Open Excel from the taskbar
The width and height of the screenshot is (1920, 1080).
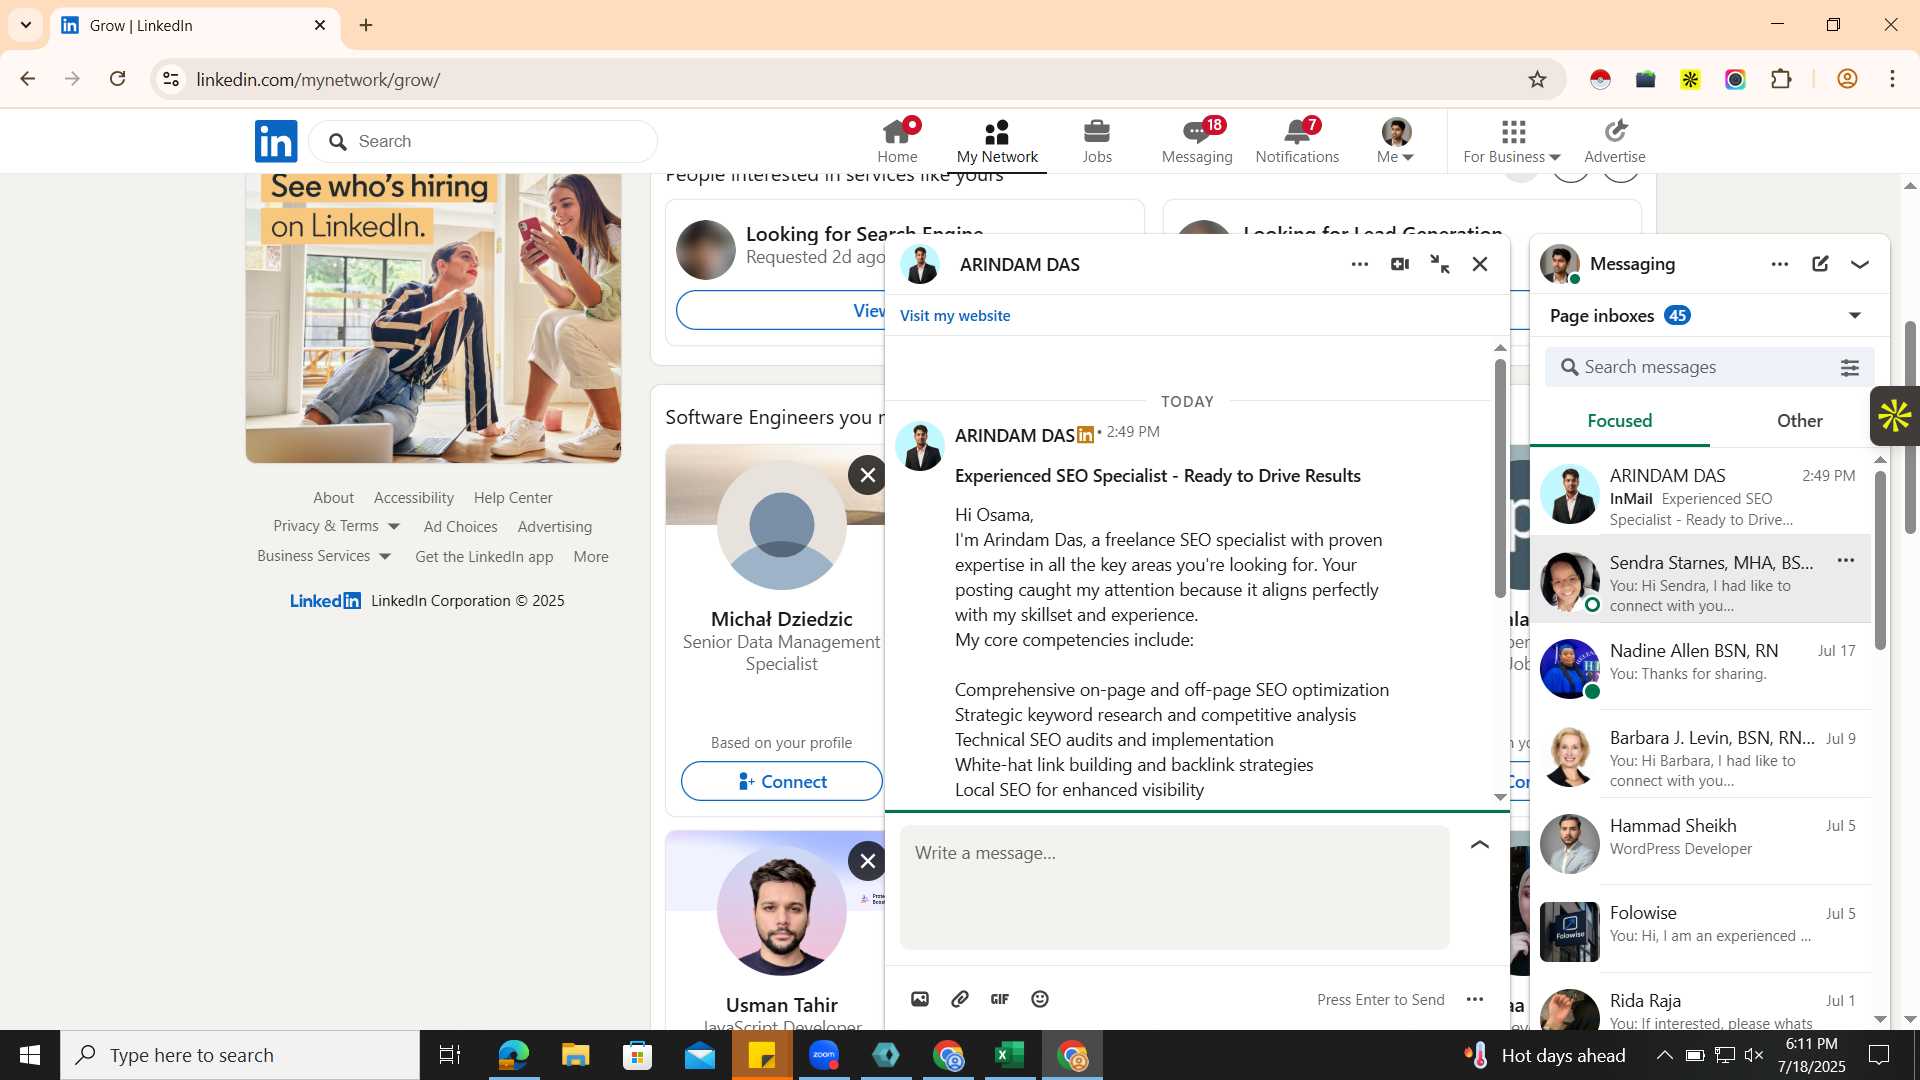point(1010,1055)
